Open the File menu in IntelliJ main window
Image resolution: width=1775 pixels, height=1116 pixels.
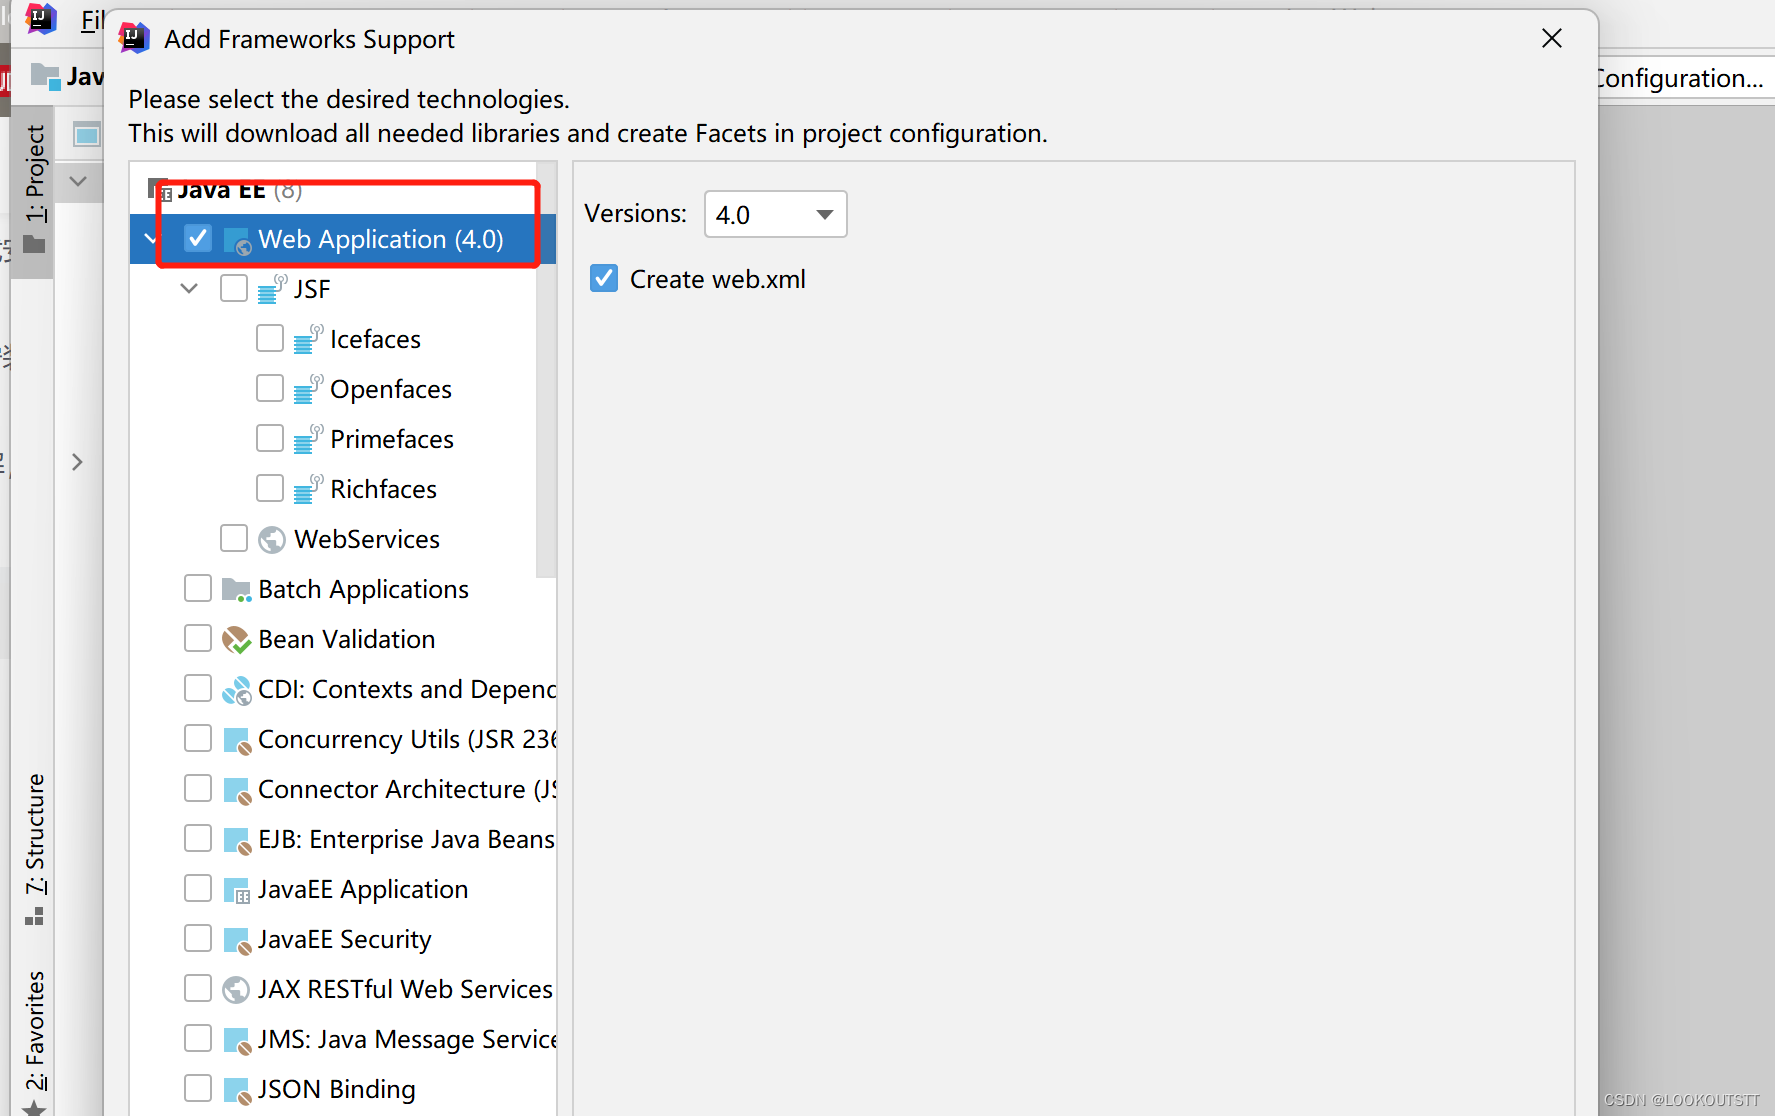[x=92, y=20]
